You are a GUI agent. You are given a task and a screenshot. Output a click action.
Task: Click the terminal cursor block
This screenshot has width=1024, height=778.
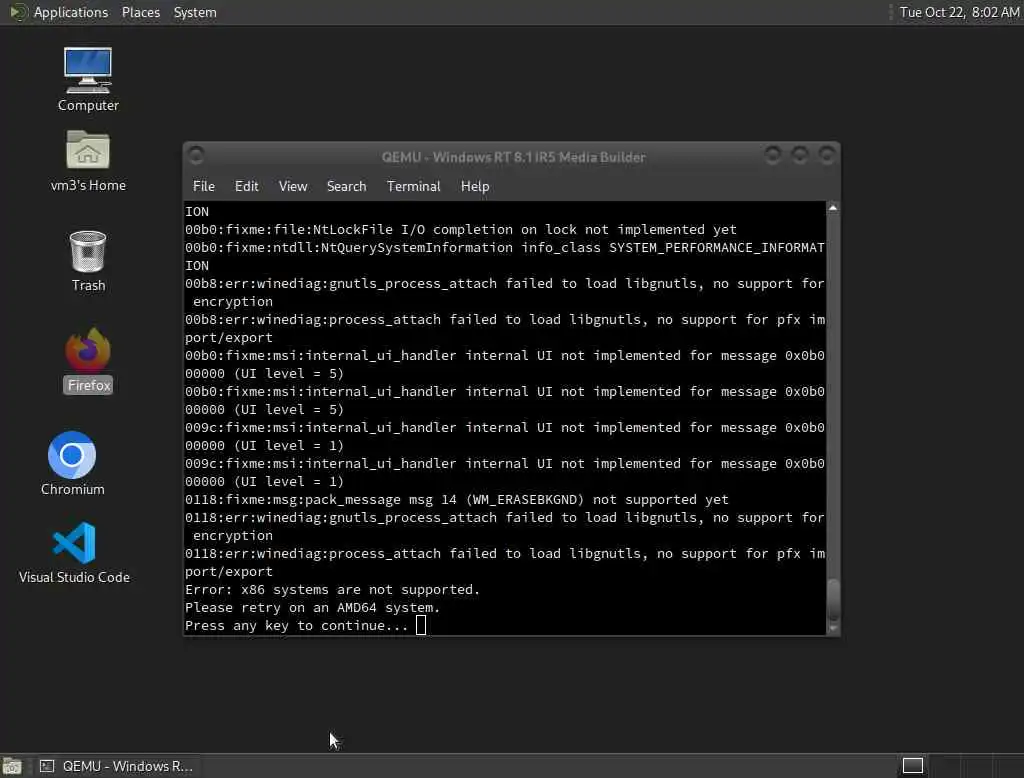(x=421, y=625)
